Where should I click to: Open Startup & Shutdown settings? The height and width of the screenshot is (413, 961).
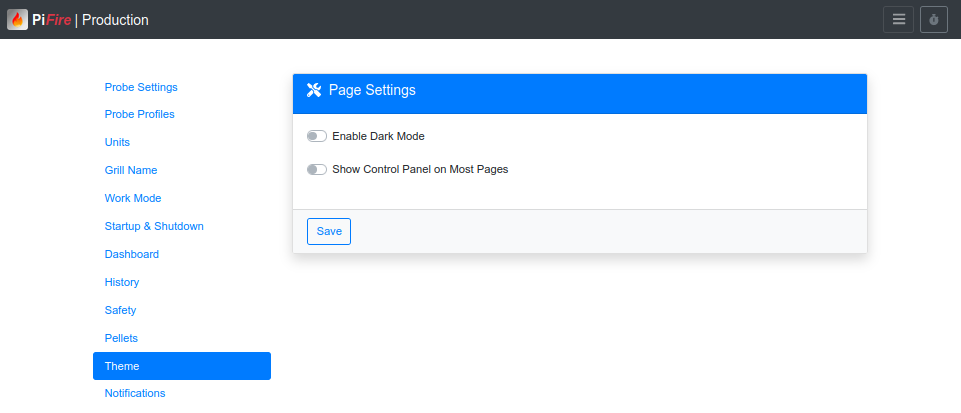click(x=154, y=226)
